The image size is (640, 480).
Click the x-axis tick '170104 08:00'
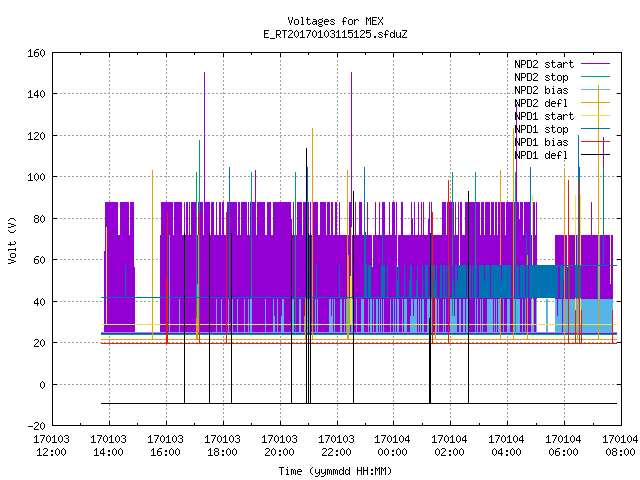click(620, 446)
